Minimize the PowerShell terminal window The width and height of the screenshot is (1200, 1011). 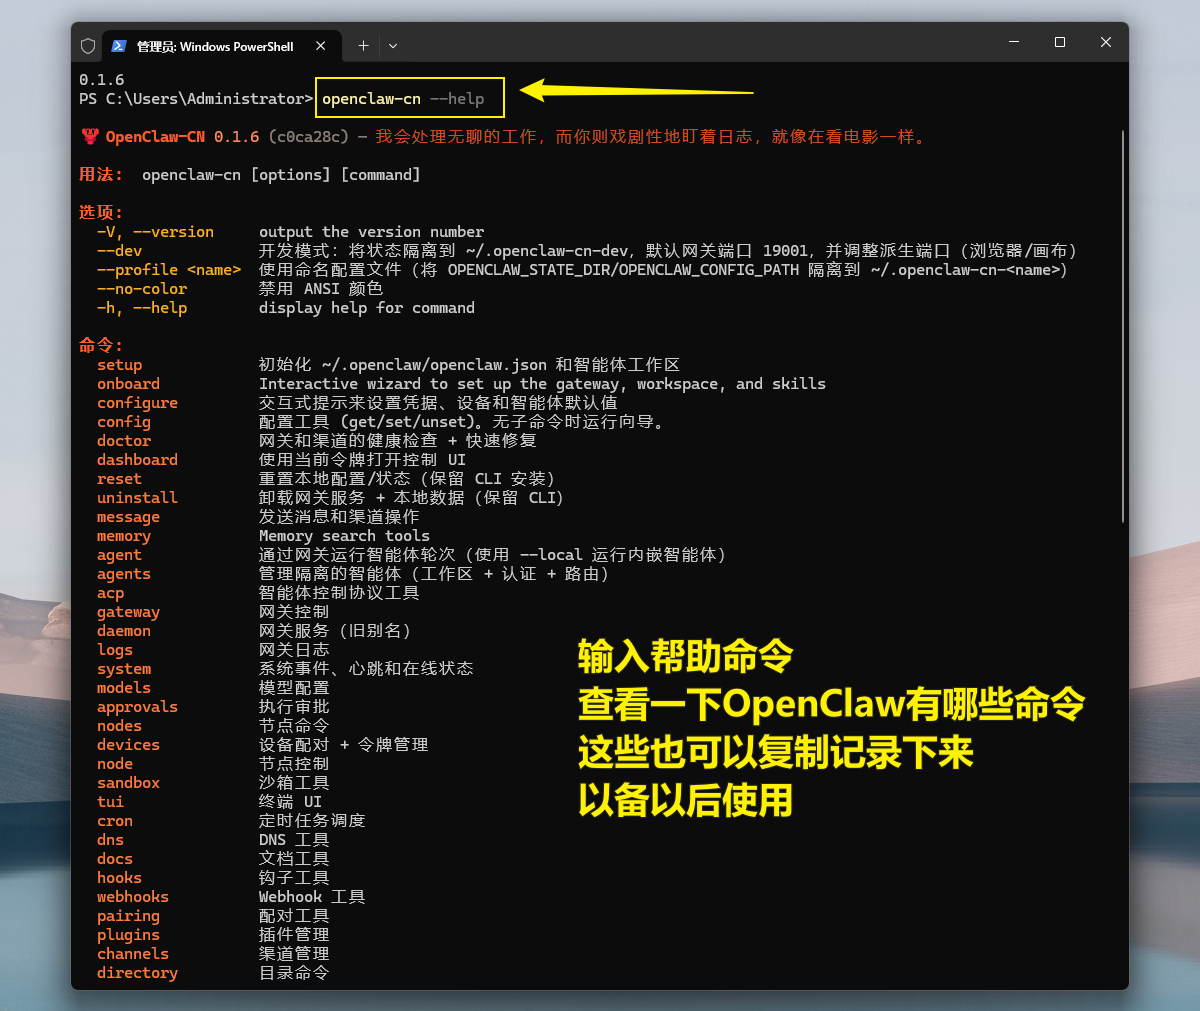coord(1014,42)
